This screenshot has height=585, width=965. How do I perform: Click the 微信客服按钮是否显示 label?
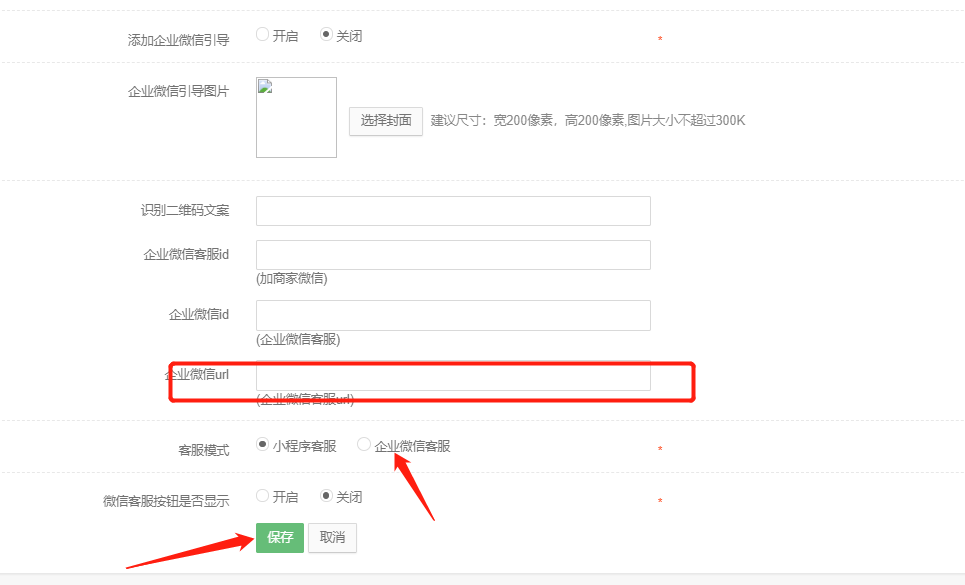point(166,501)
